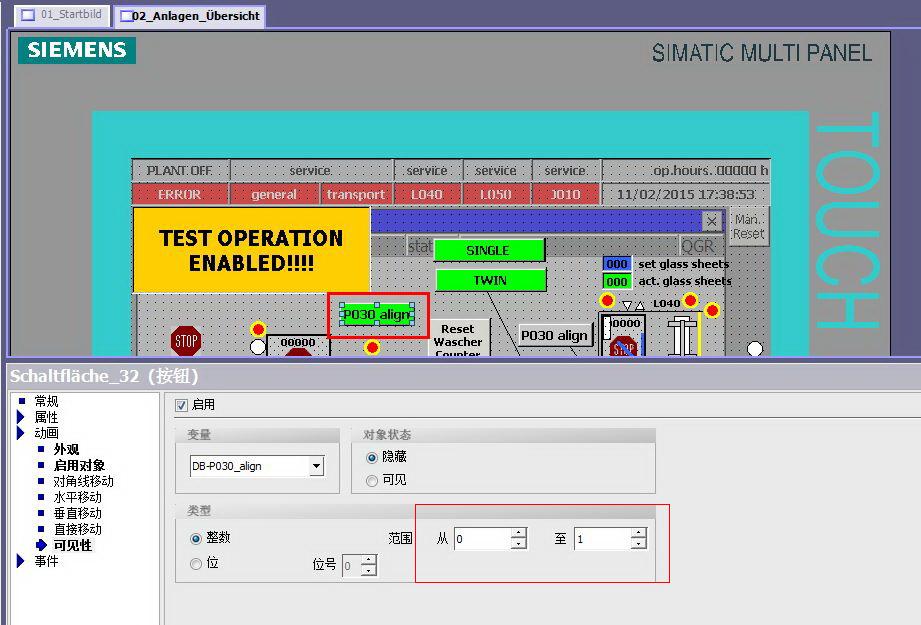Click the PLANT OFF button
Screen dimensions: 921x625
click(180, 170)
